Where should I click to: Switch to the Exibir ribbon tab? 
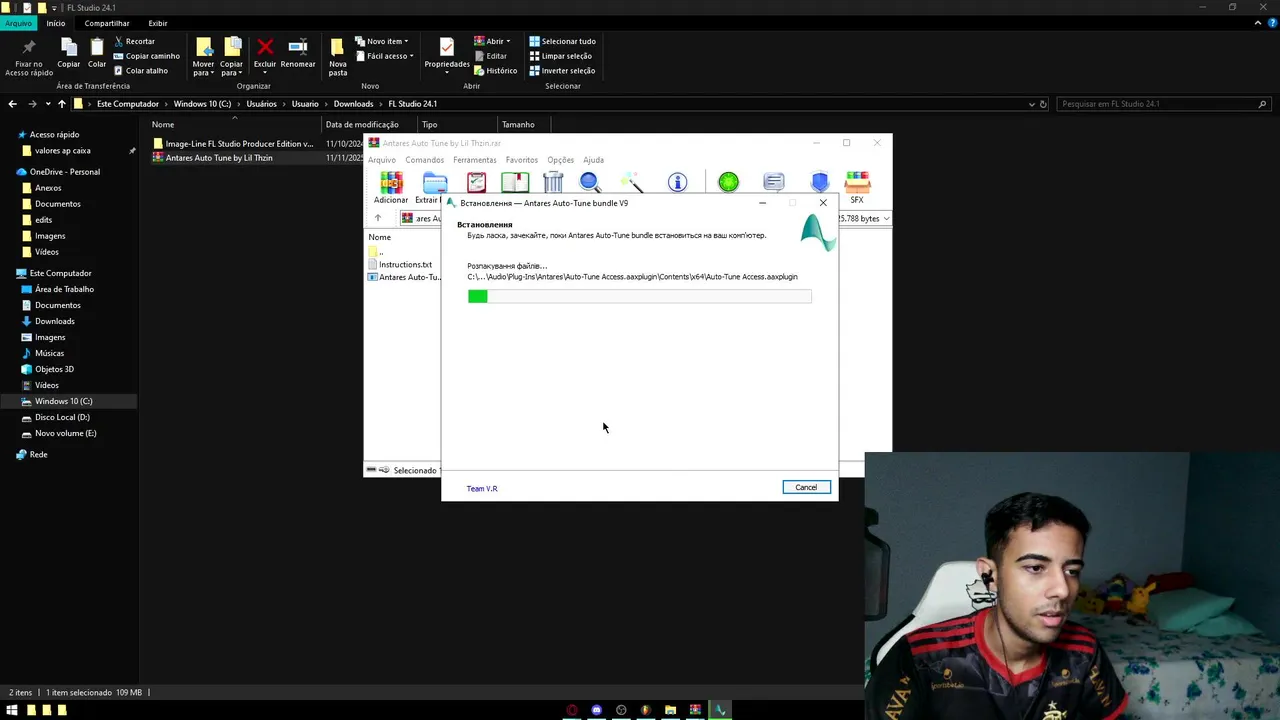(x=158, y=23)
